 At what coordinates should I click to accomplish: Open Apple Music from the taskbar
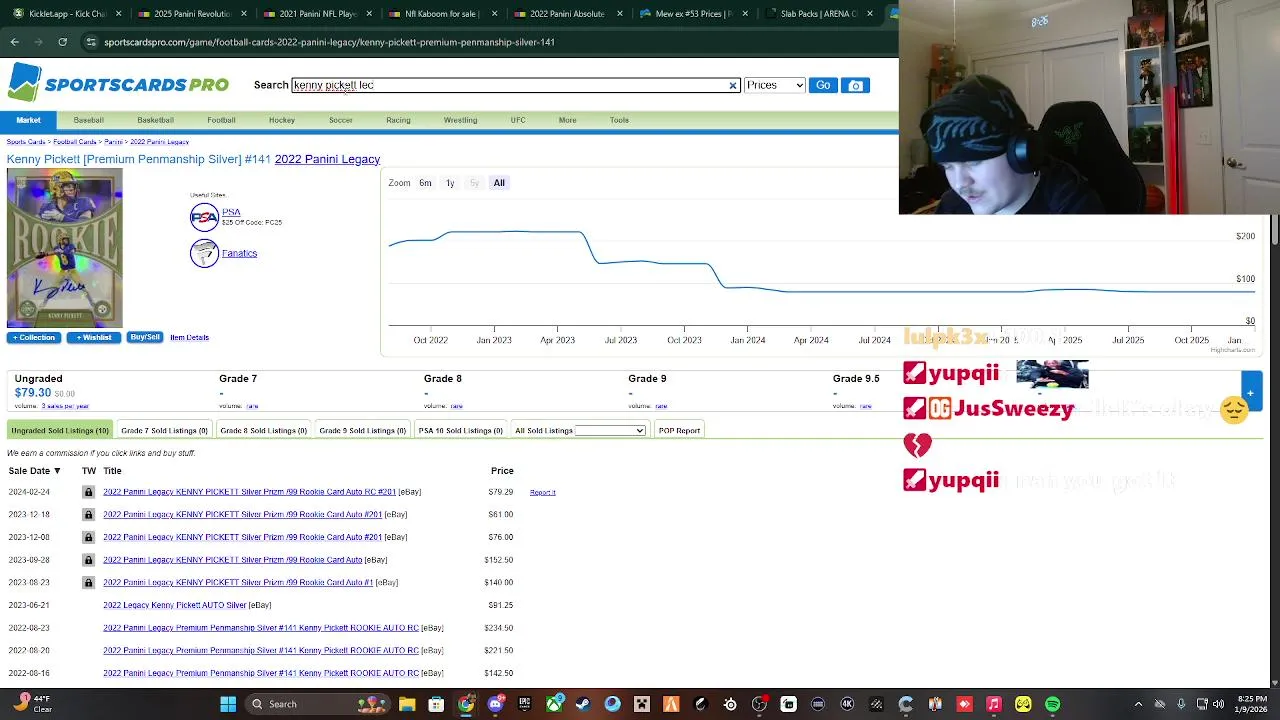[x=994, y=704]
